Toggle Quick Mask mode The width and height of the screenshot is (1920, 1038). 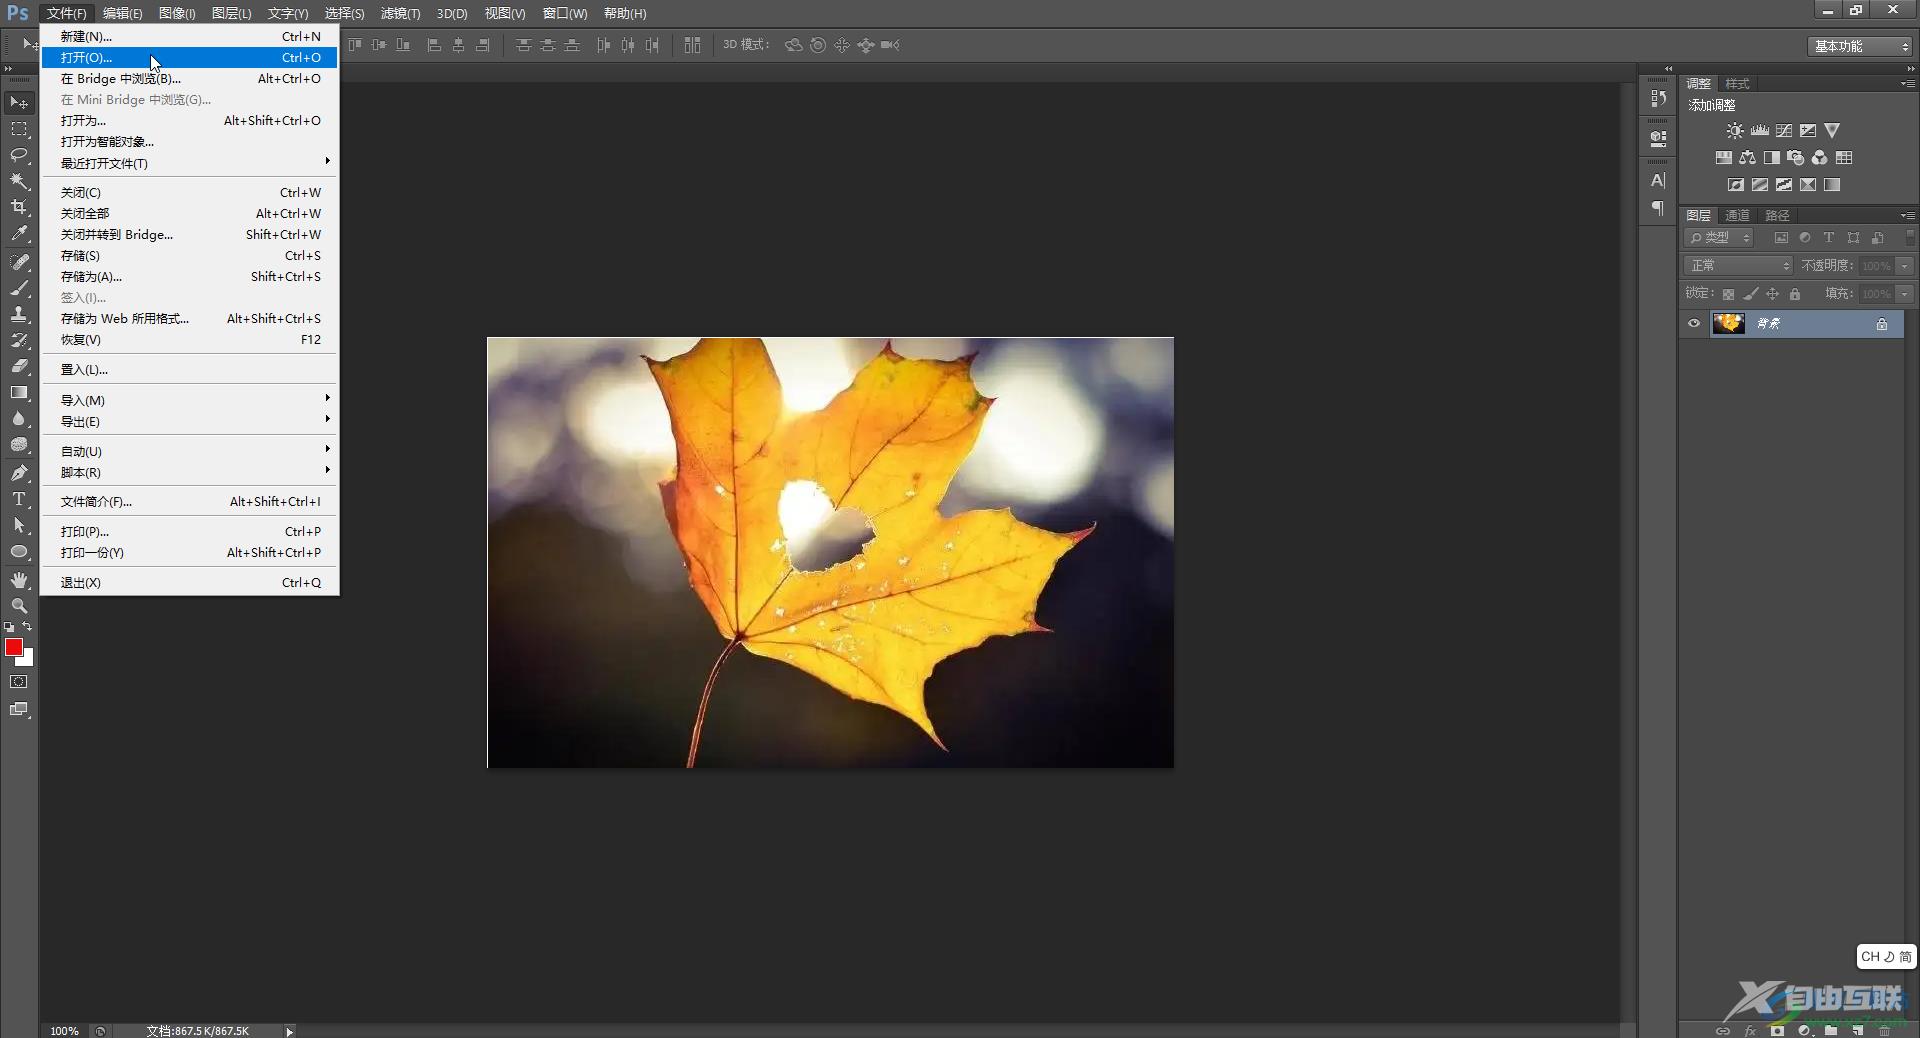point(19,682)
